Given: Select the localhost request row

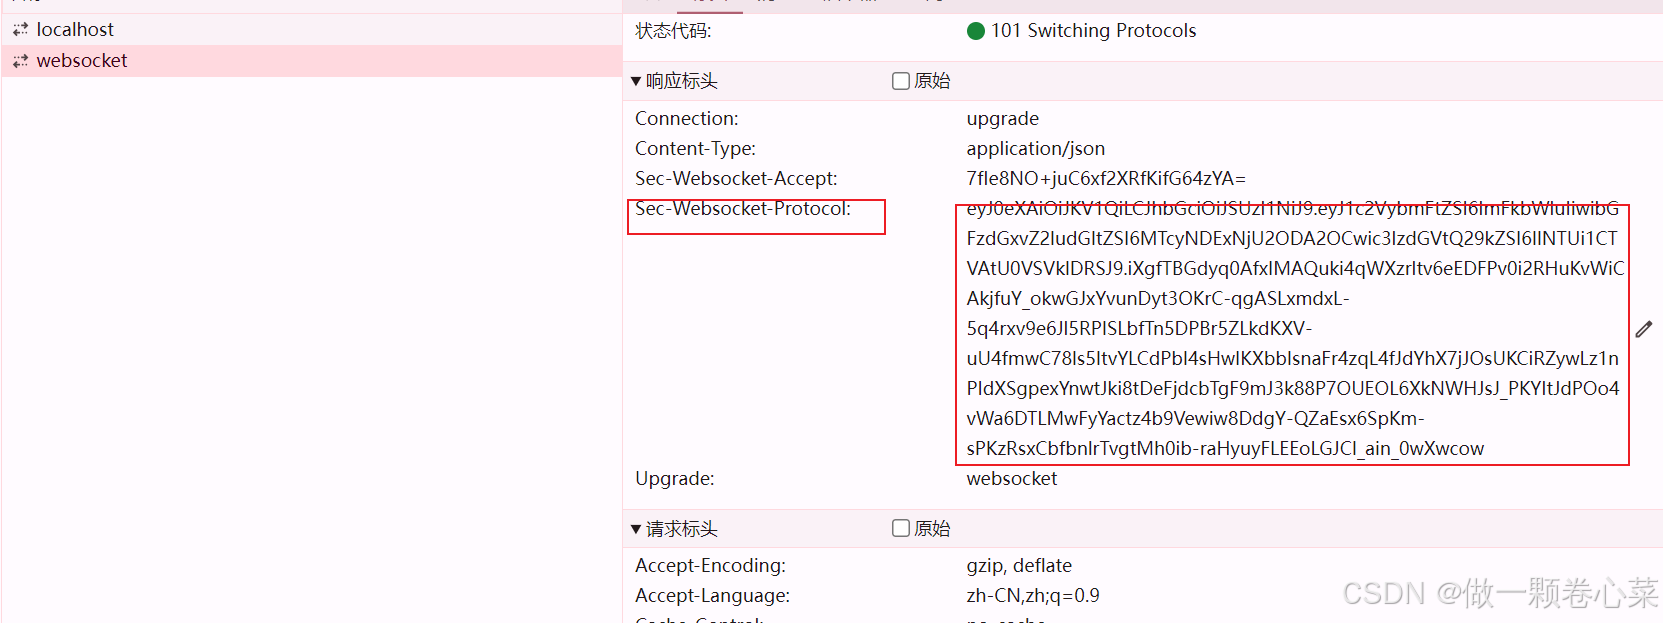Looking at the screenshot, I should pos(75,29).
